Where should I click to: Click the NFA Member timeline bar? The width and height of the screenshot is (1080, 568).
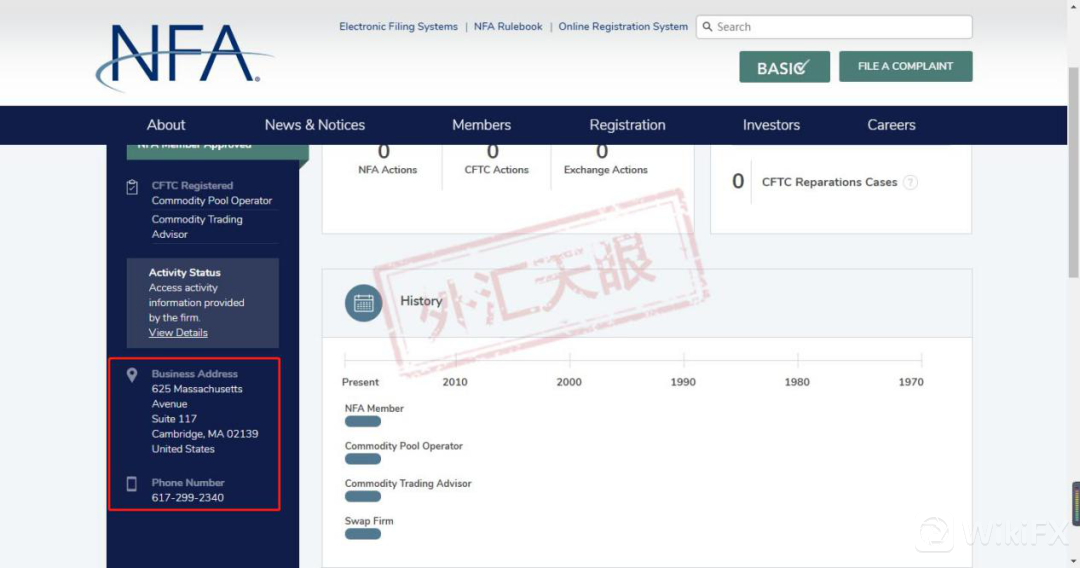point(363,421)
